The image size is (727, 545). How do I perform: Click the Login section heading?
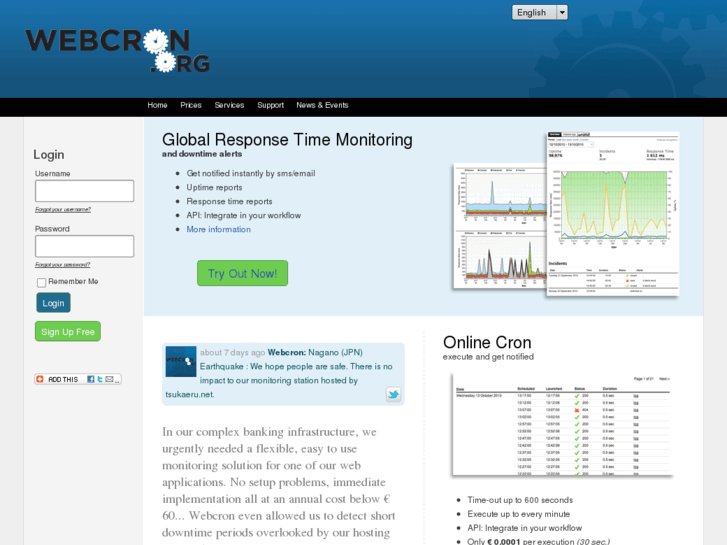[49, 155]
